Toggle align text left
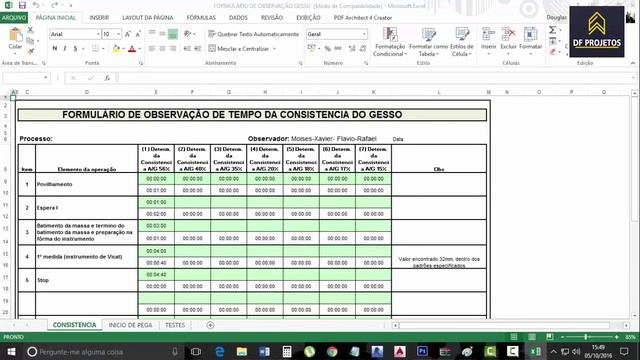This screenshot has width=640, height=360. (152, 49)
